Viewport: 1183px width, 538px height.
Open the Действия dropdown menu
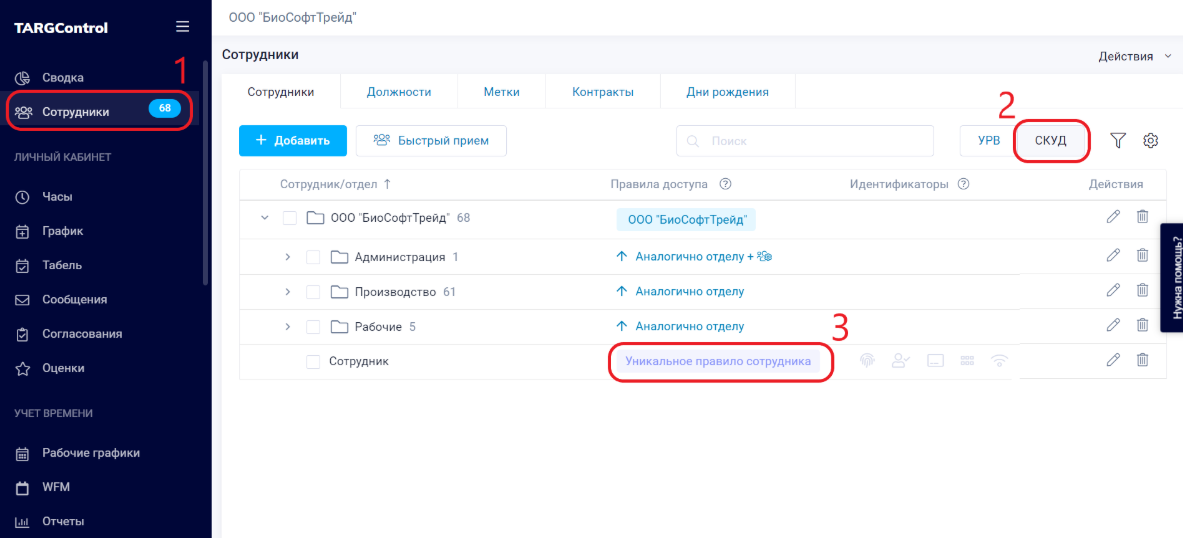pos(1134,56)
